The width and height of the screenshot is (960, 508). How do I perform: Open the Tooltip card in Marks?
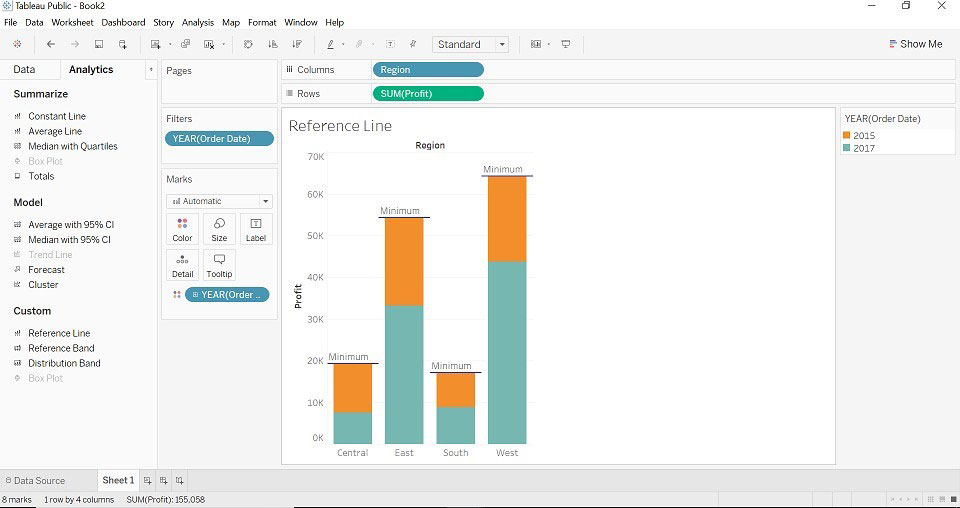(x=219, y=266)
